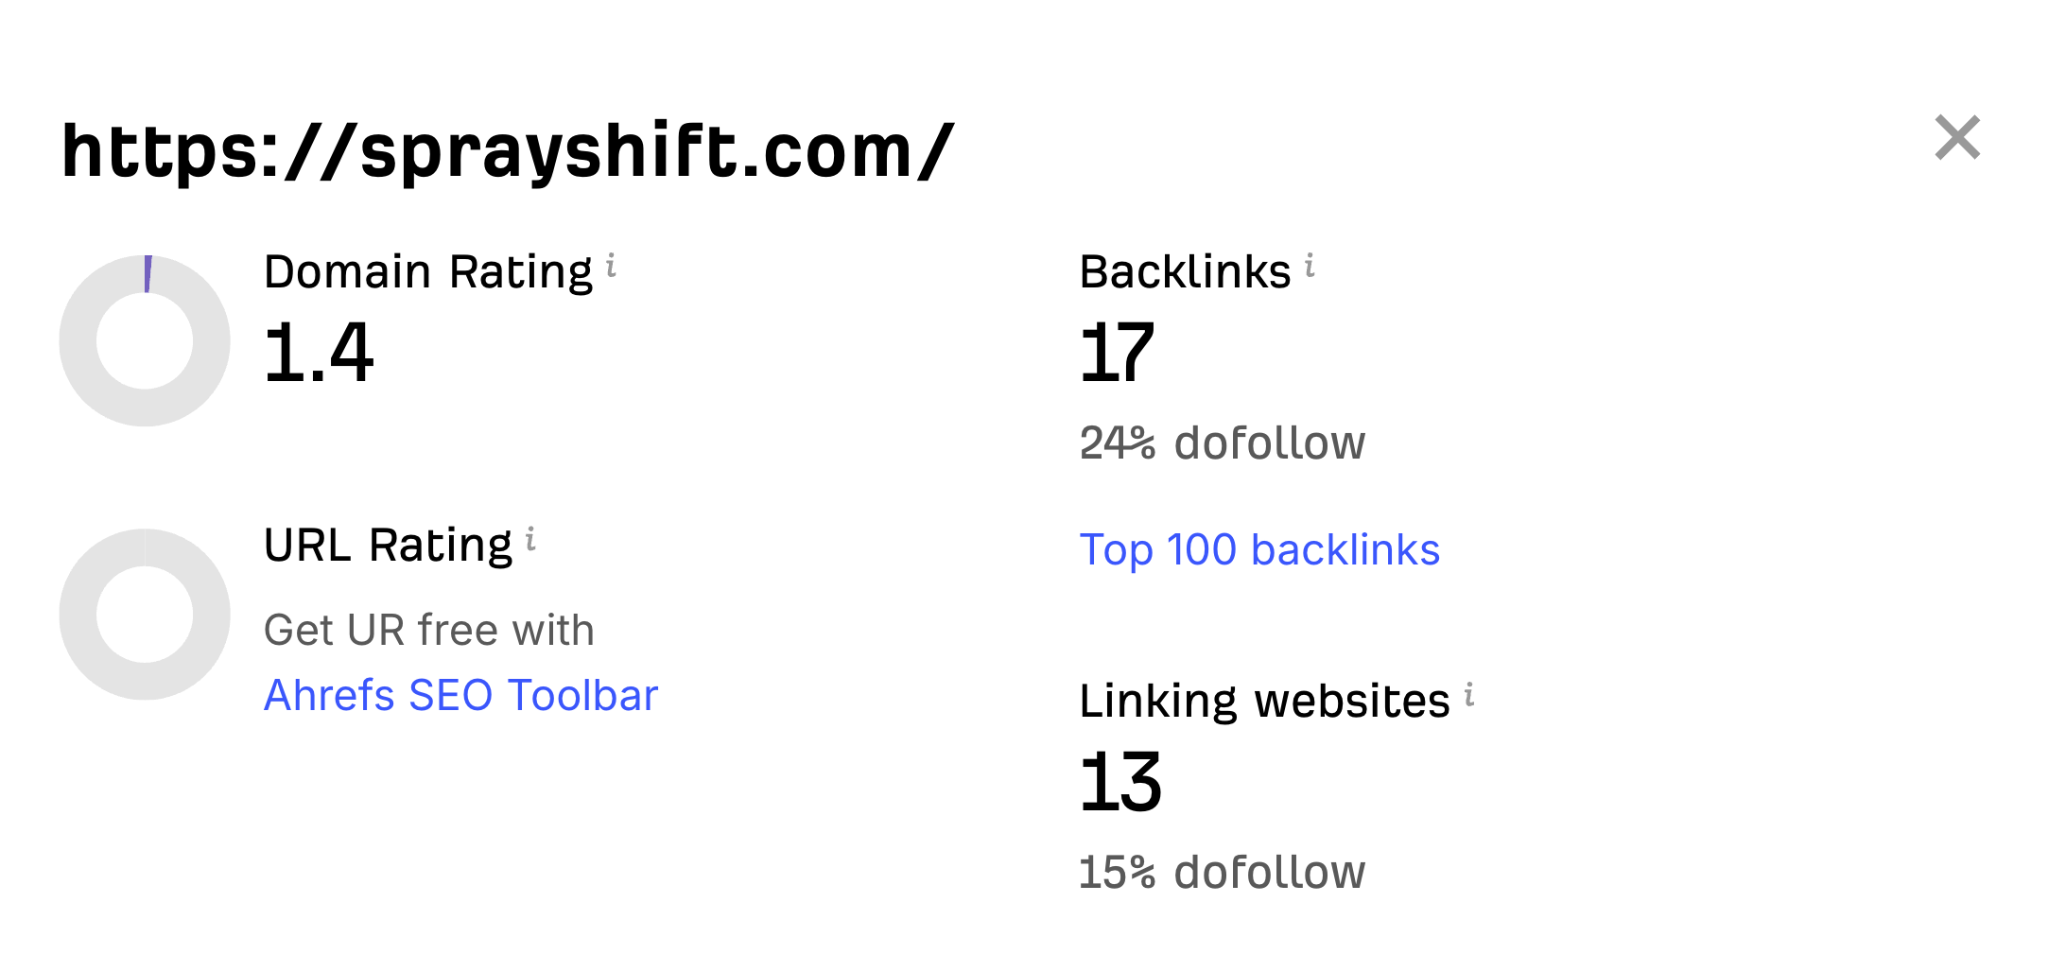
Task: Select the Domain Rating value 1.4
Action: [318, 353]
